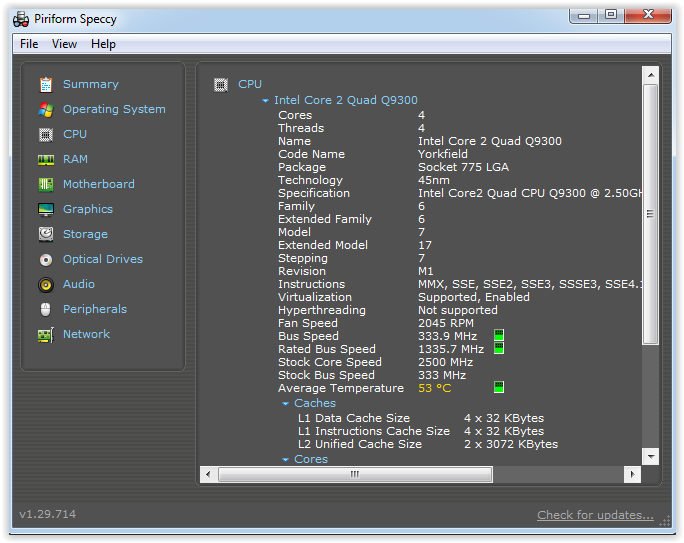Click the RAM stick icon in sidebar
This screenshot has width=684, height=543.
pyautogui.click(x=46, y=160)
